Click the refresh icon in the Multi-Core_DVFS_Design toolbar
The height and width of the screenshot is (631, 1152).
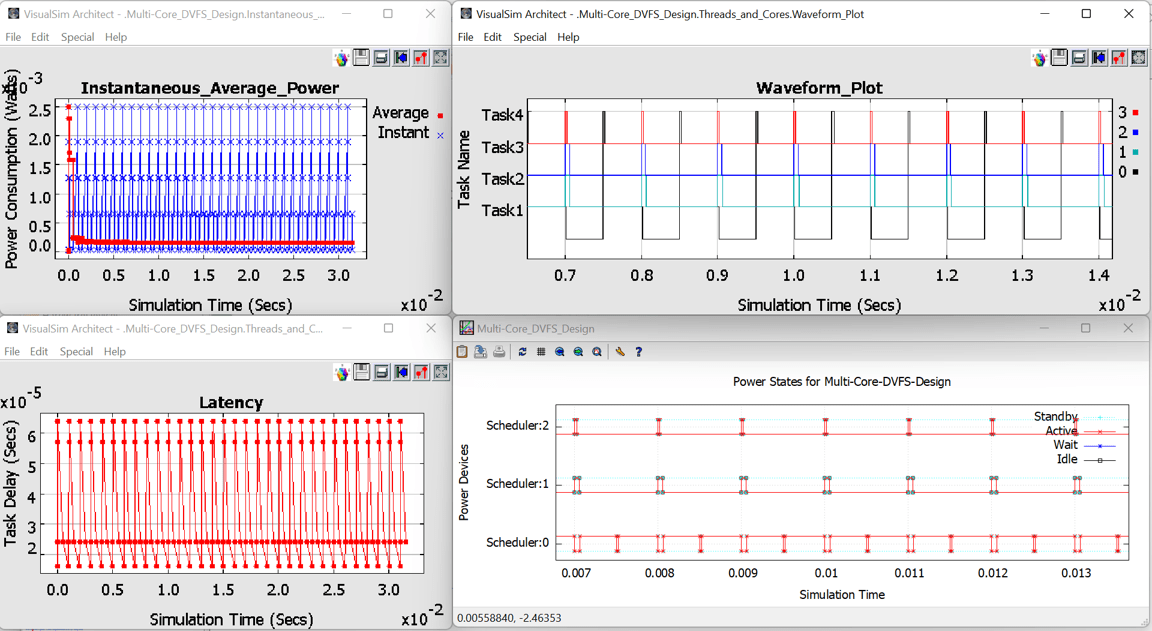click(522, 352)
